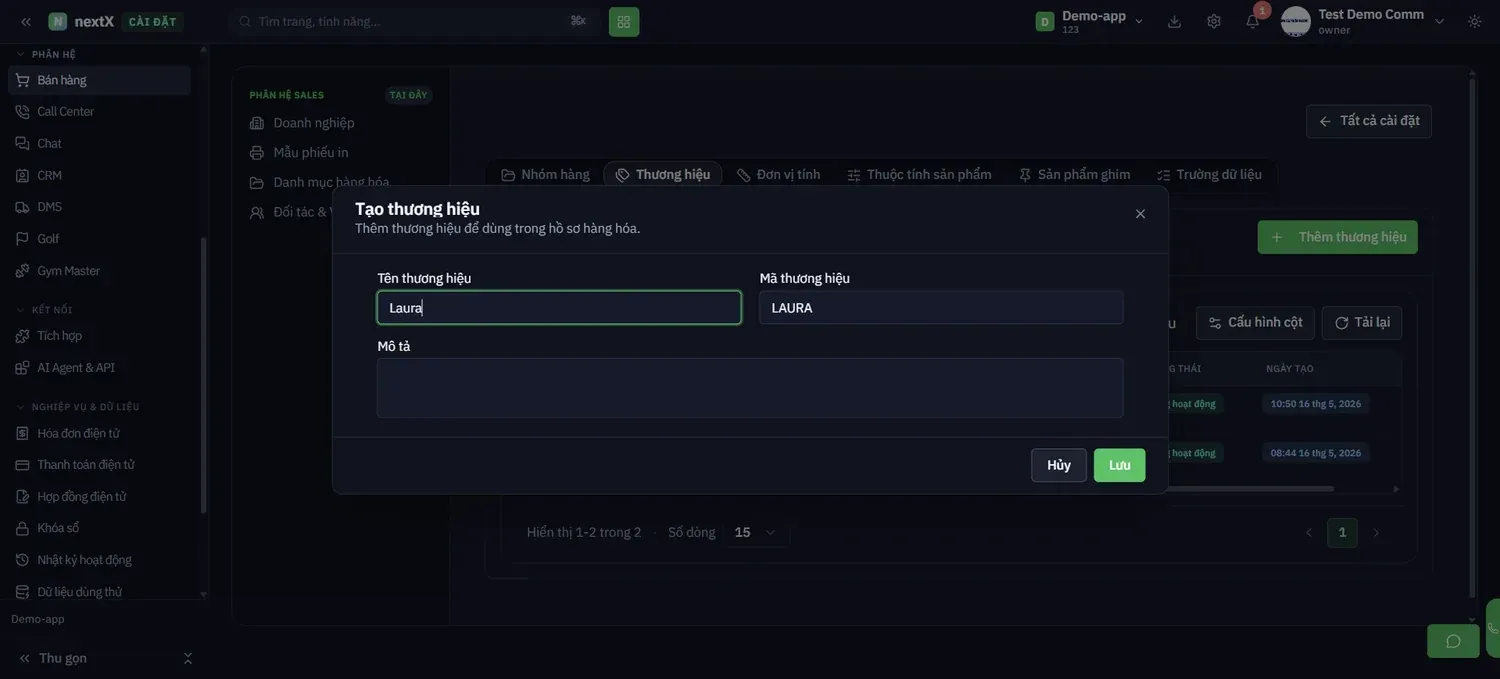
Task: Open Gym Master module
Action: click(99, 271)
